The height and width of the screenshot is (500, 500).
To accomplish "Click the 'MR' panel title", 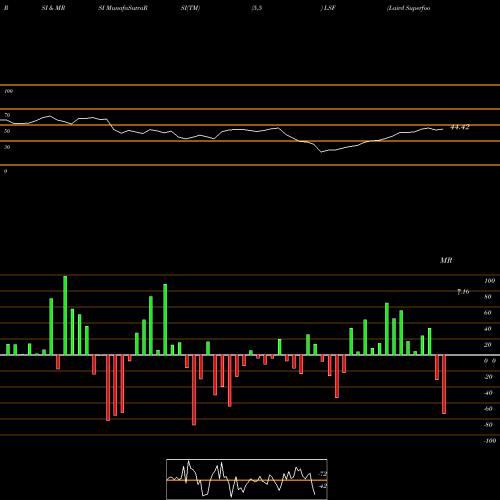I will click(x=446, y=260).
